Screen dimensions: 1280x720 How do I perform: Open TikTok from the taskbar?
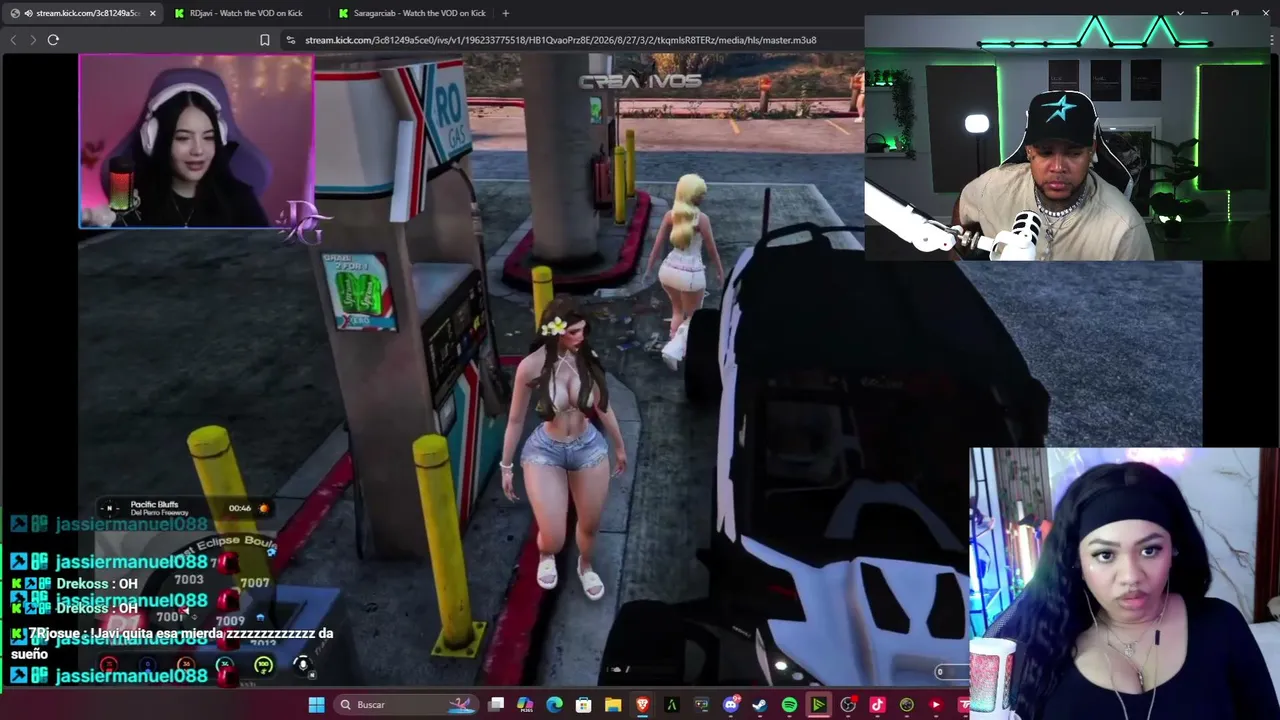877,705
